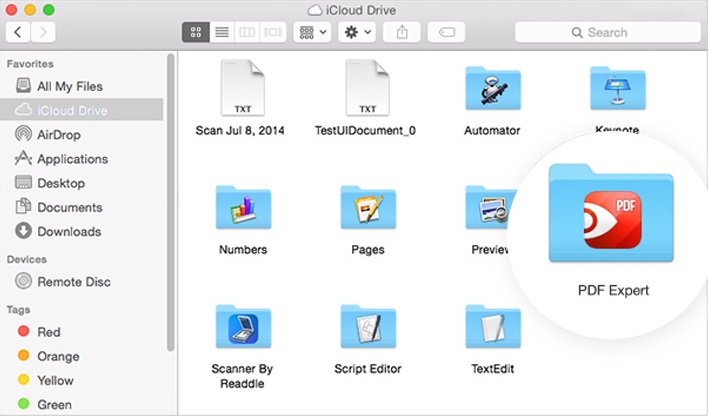708x416 pixels.
Task: Click the "Scanner By Readdle" folder name
Action: 242,376
